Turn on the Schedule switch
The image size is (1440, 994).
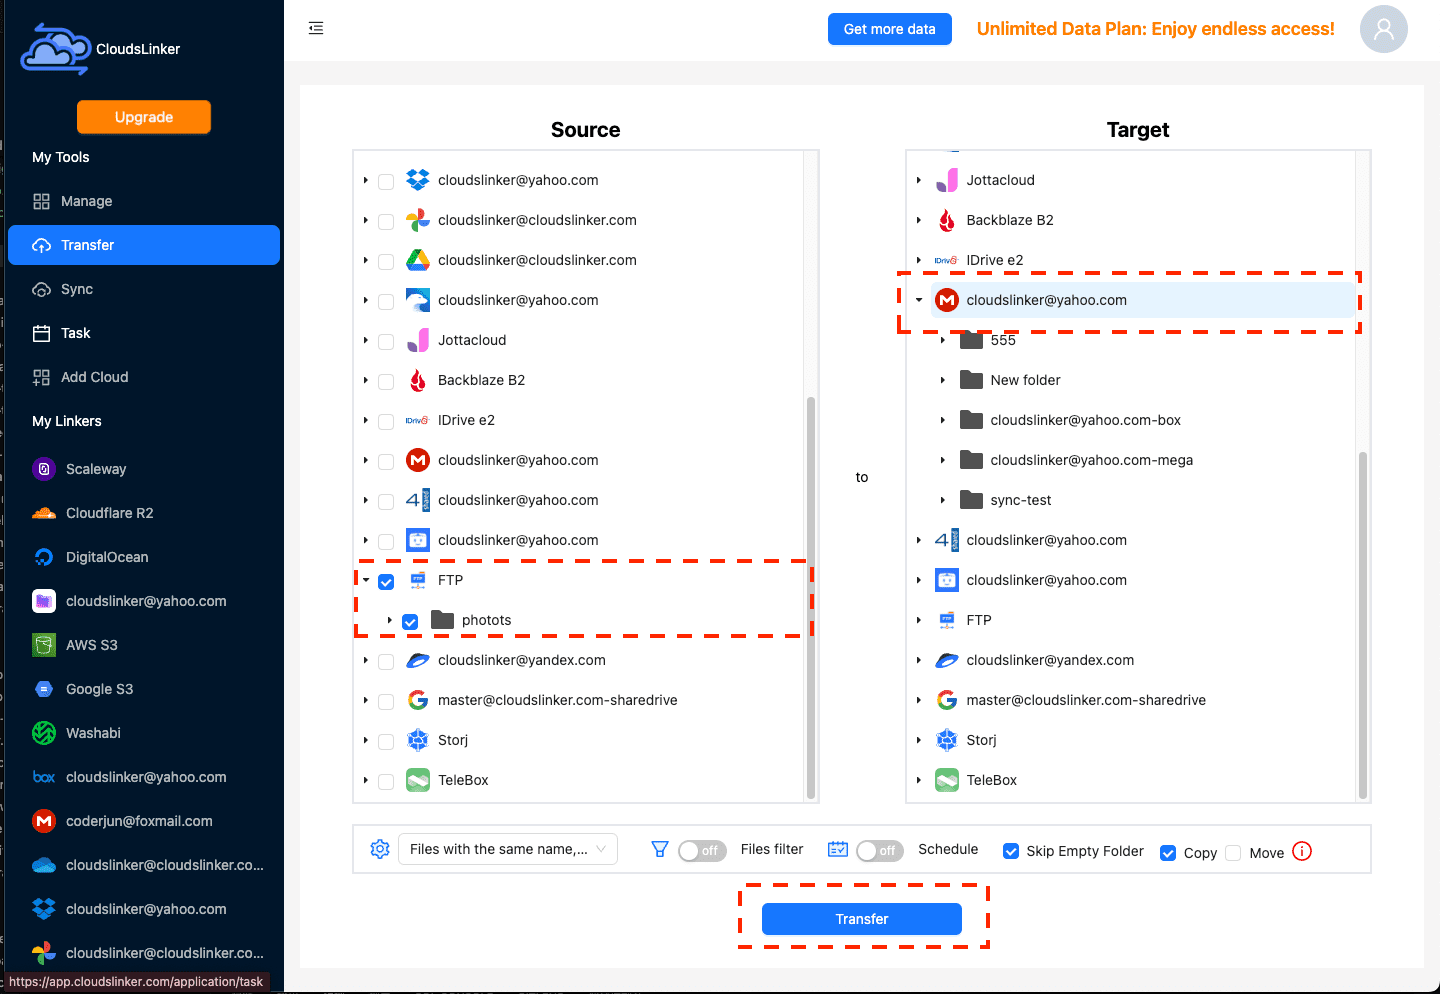click(880, 850)
